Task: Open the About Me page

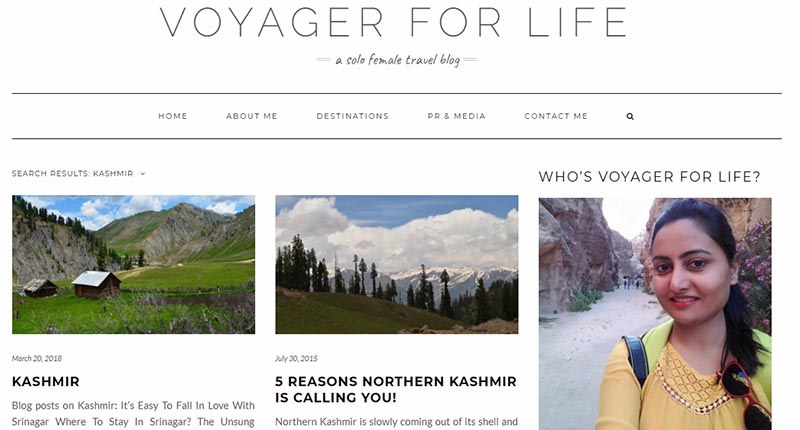Action: click(x=252, y=116)
